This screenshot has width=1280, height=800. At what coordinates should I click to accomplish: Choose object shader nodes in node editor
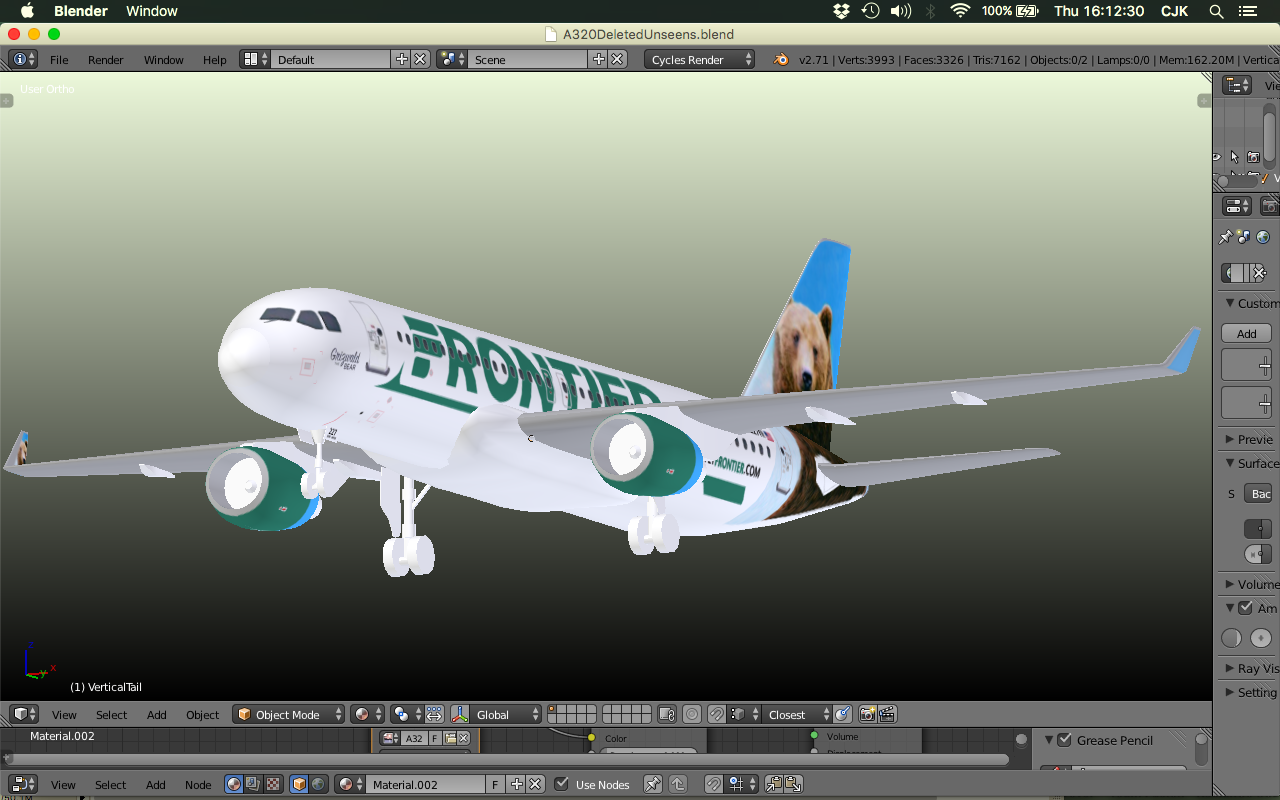point(299,784)
